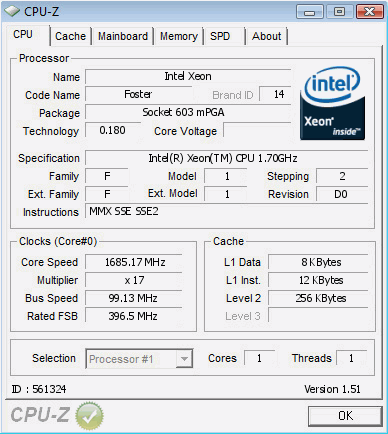This screenshot has width=388, height=434.
Task: Open the About tab
Action: click(x=266, y=36)
